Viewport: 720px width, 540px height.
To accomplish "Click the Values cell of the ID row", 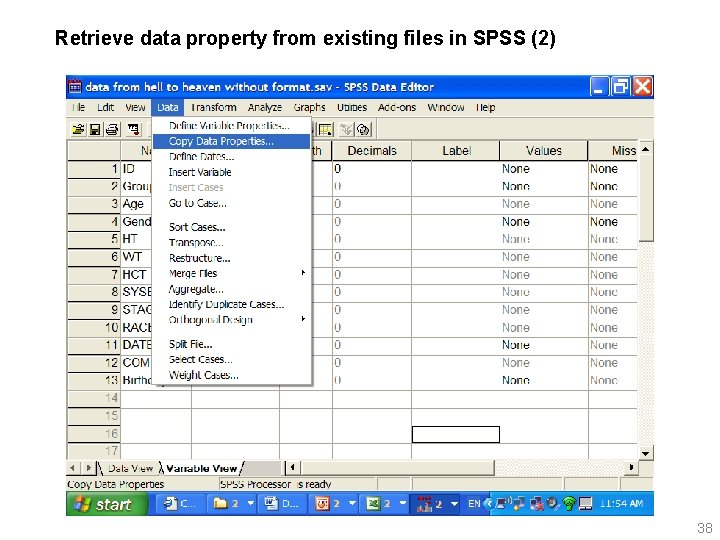I will [x=544, y=169].
